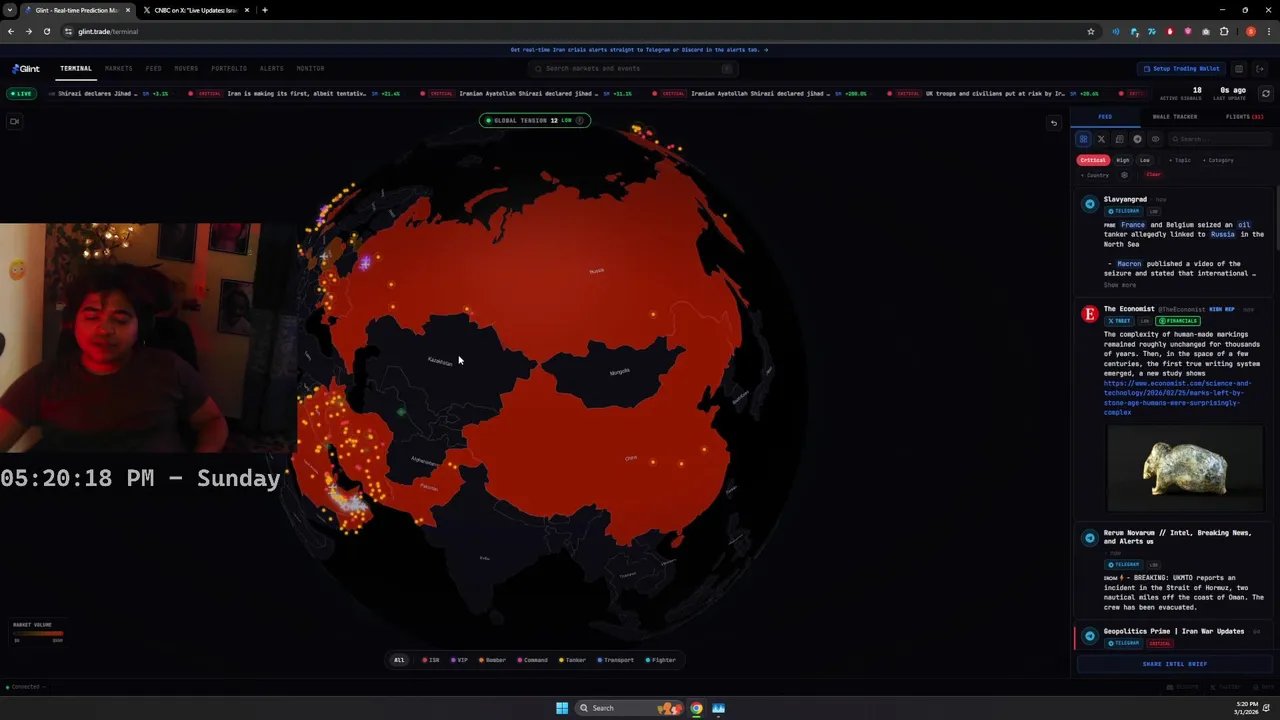The height and width of the screenshot is (720, 1280).
Task: Switch to the Markets nav tab
Action: [118, 68]
